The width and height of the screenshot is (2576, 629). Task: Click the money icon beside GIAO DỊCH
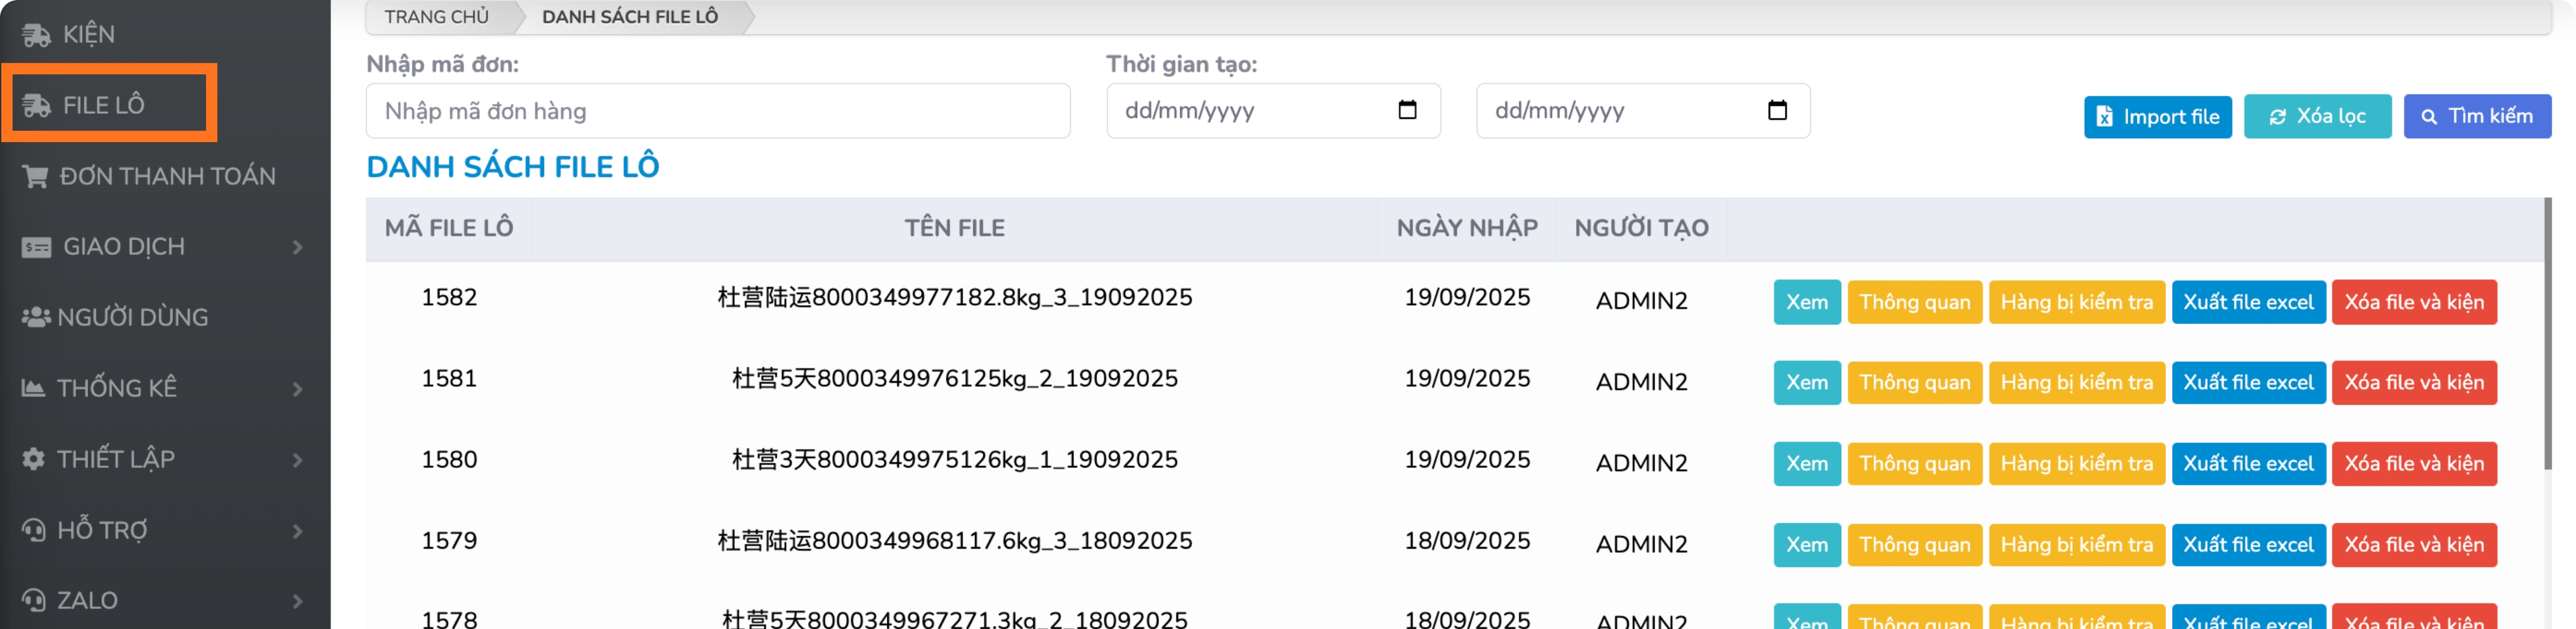click(36, 247)
